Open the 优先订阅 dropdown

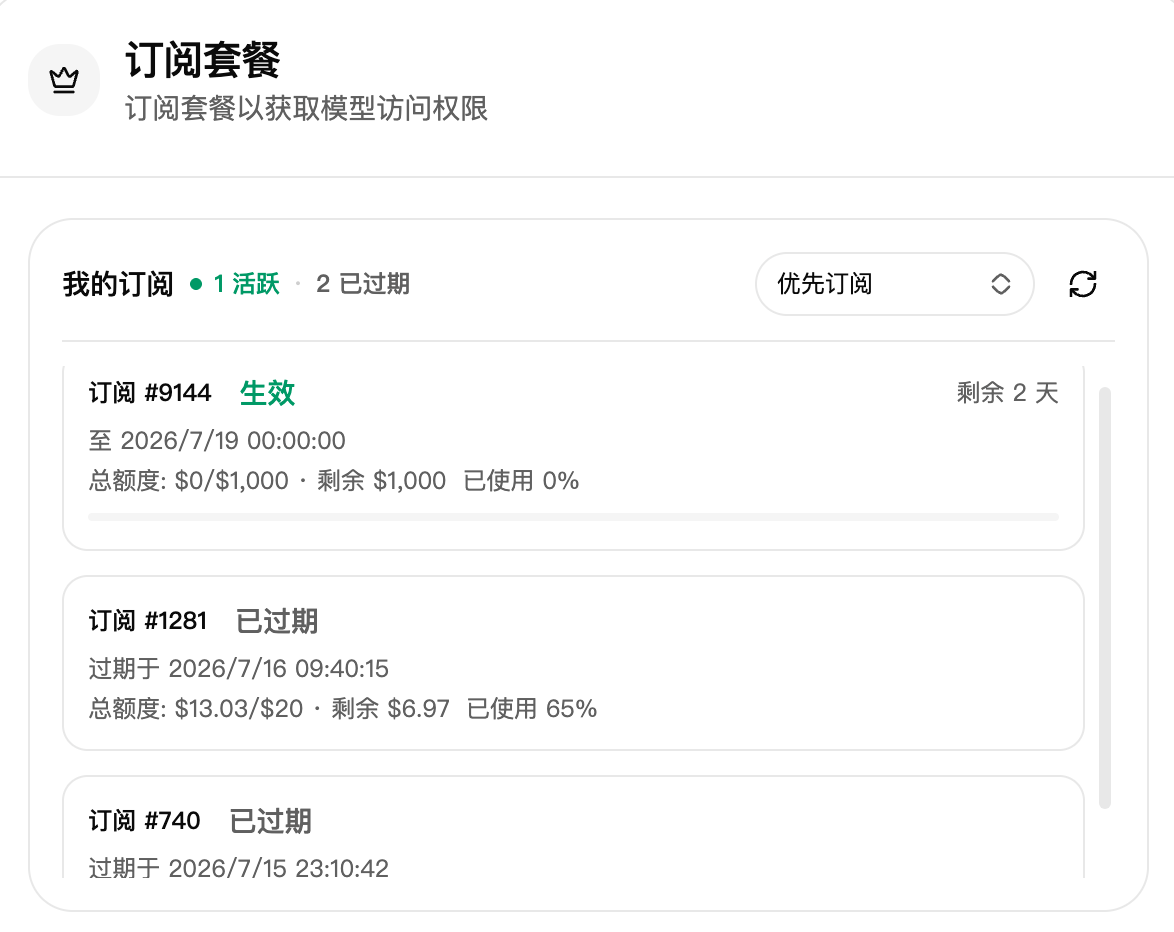tap(895, 284)
